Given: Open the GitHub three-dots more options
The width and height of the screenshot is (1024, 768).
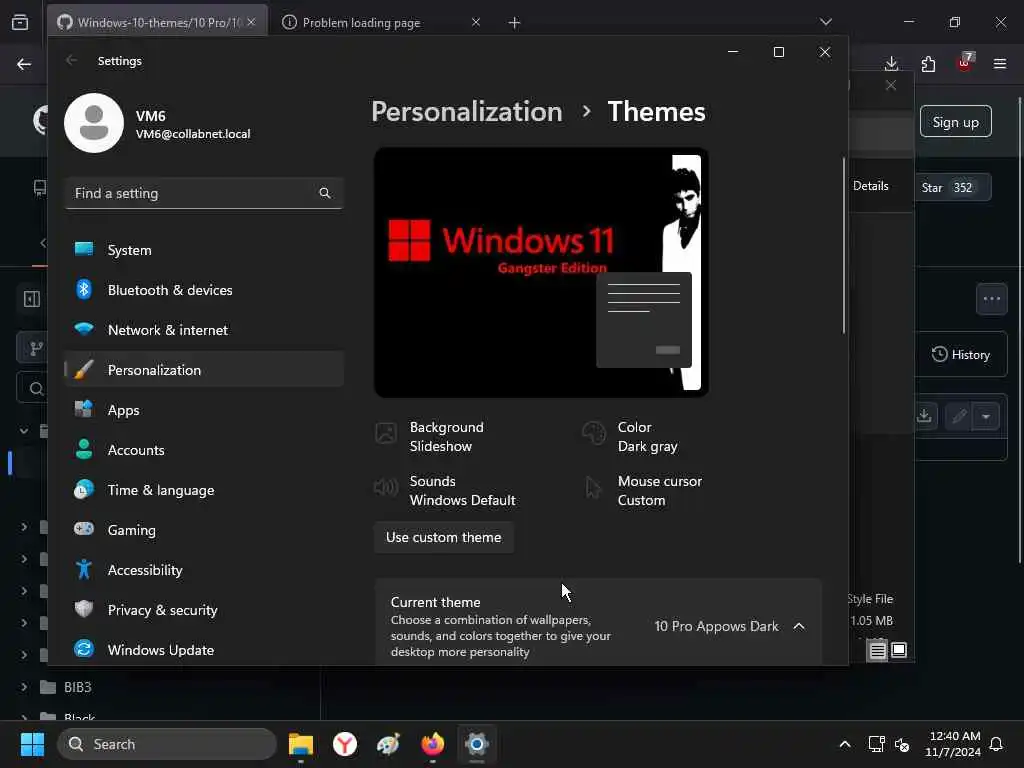Looking at the screenshot, I should click(x=992, y=299).
